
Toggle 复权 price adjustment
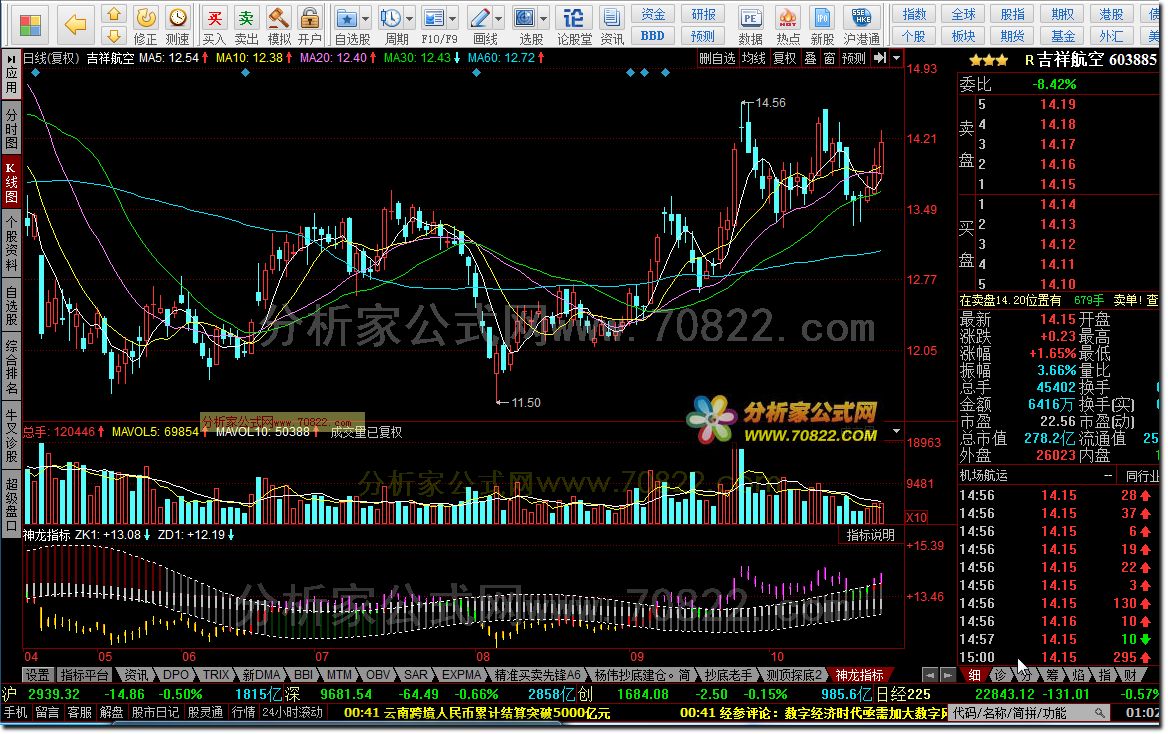point(784,57)
